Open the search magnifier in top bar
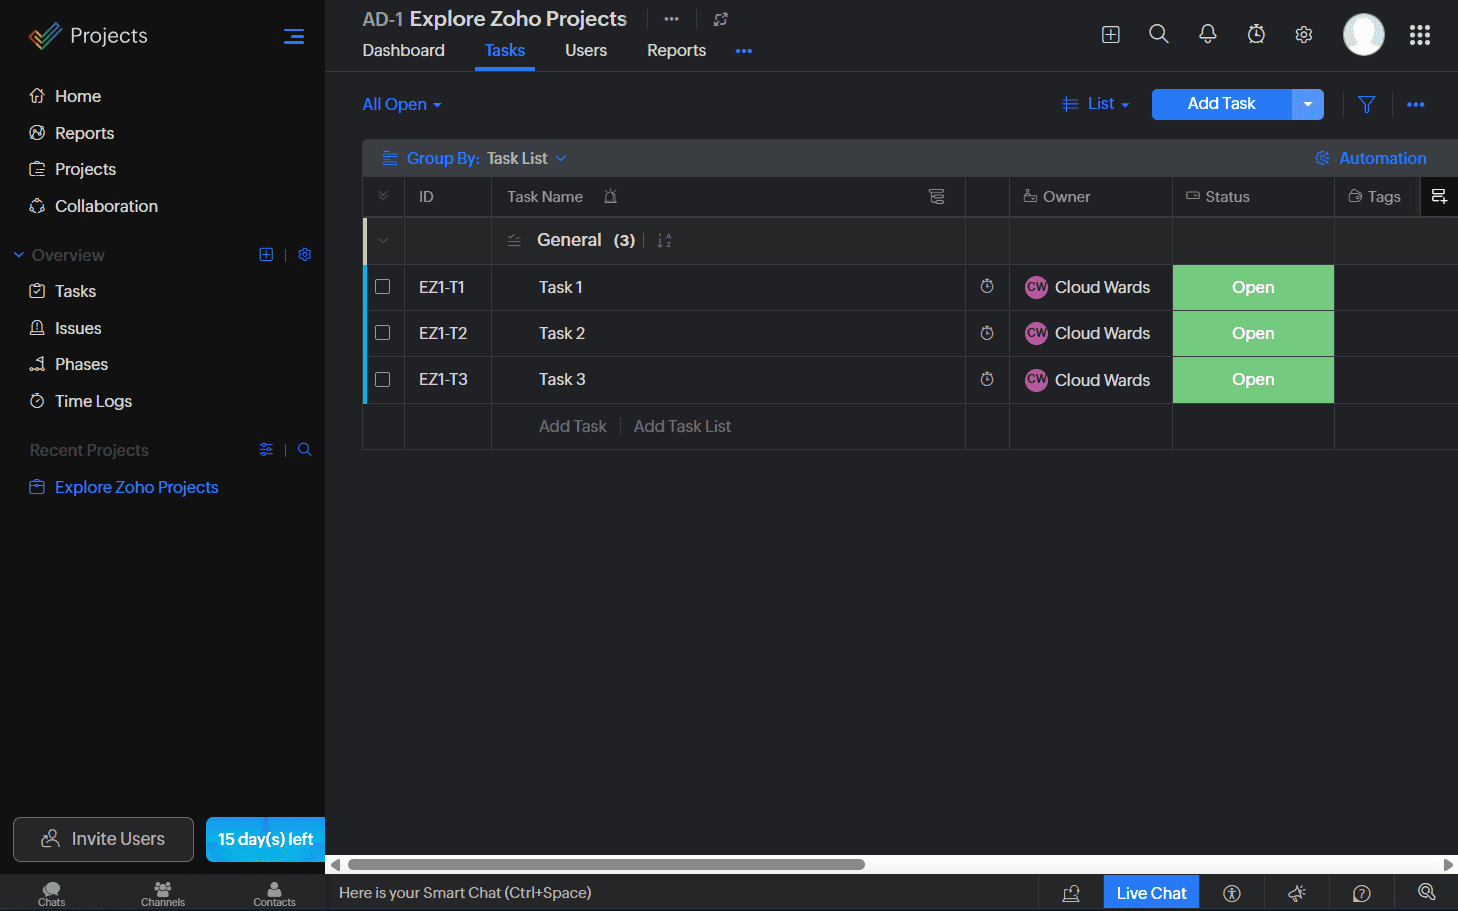Screen dimensions: 1458x911 (1158, 34)
